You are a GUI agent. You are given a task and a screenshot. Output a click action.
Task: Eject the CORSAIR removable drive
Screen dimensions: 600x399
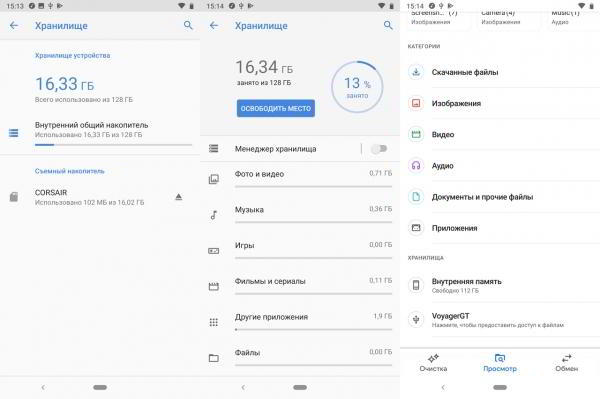(x=178, y=197)
